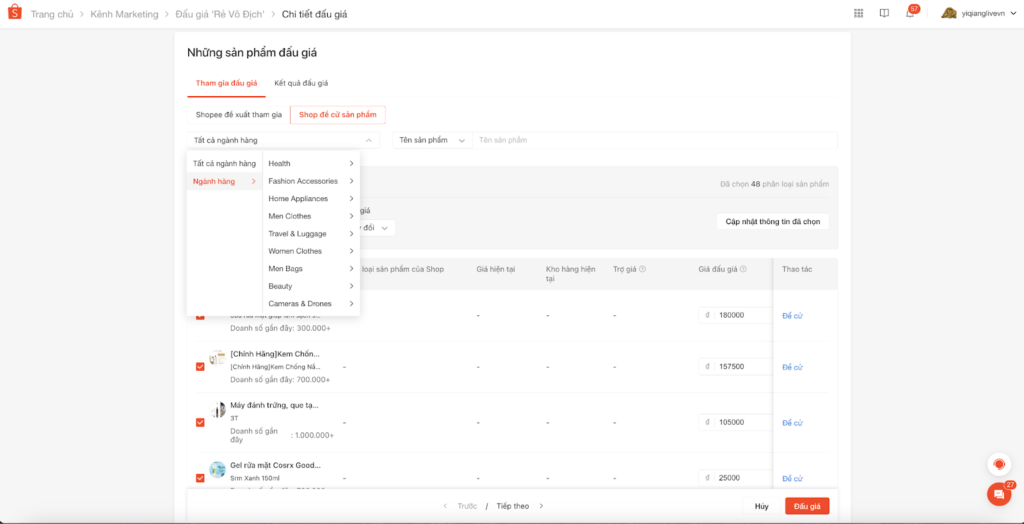Expand the Women Clothes category
This screenshot has width=1024, height=524.
pyautogui.click(x=311, y=251)
